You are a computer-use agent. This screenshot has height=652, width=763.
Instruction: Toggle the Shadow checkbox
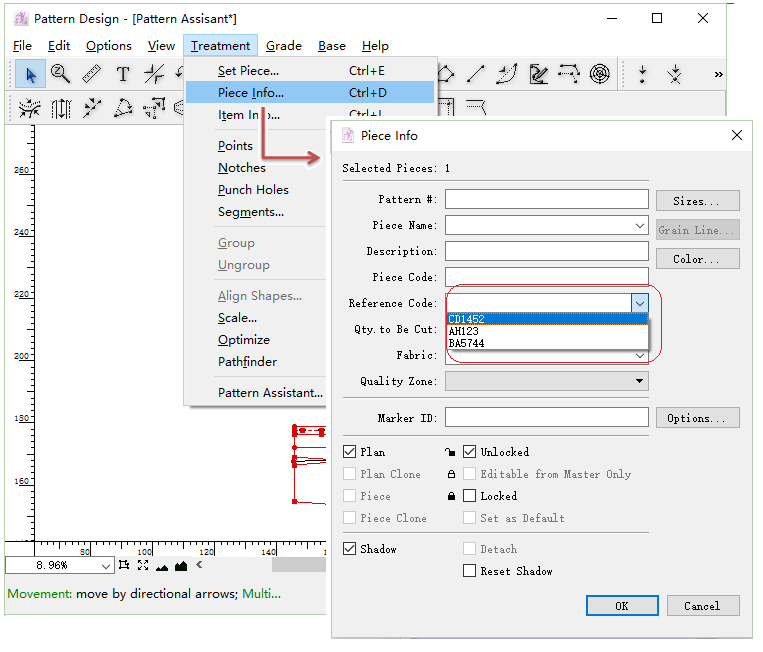(350, 549)
